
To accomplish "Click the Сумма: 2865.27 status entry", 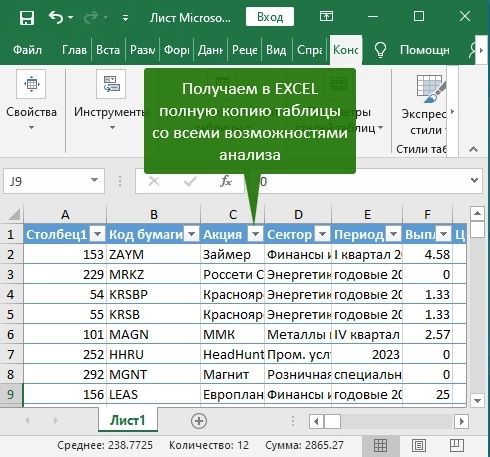I will (x=304, y=445).
